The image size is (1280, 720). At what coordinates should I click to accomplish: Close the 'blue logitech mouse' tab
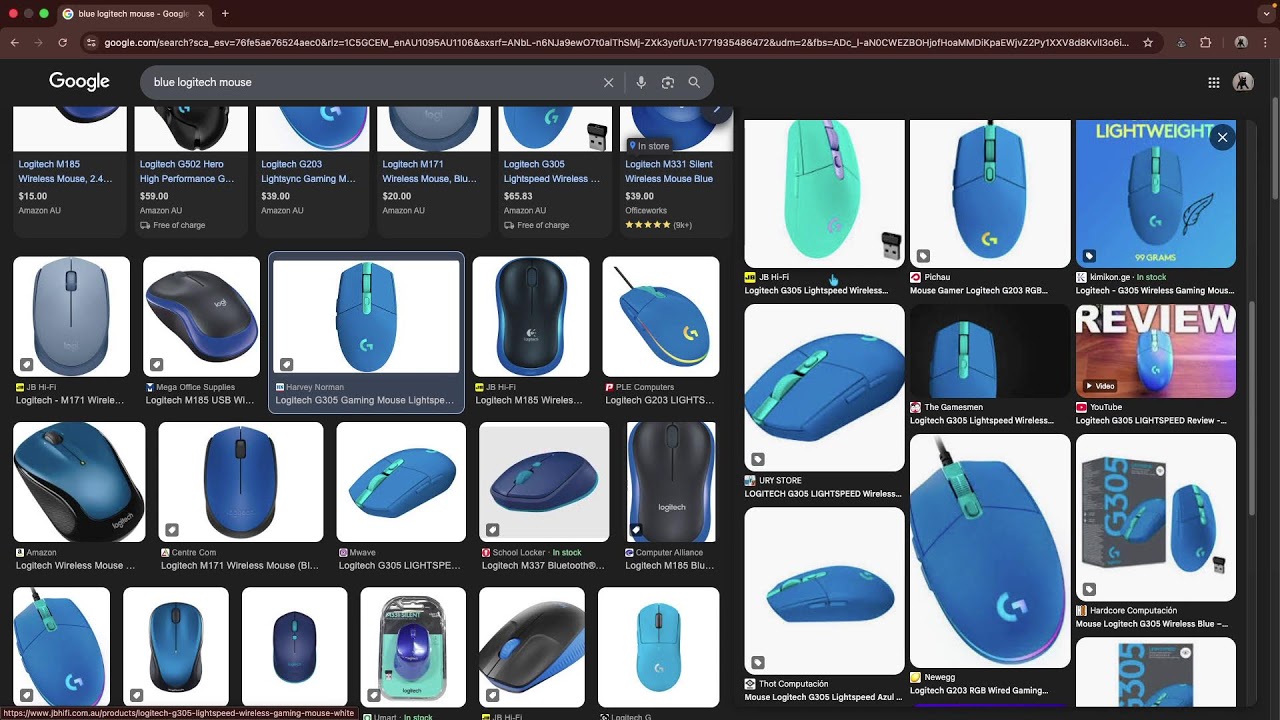click(201, 14)
